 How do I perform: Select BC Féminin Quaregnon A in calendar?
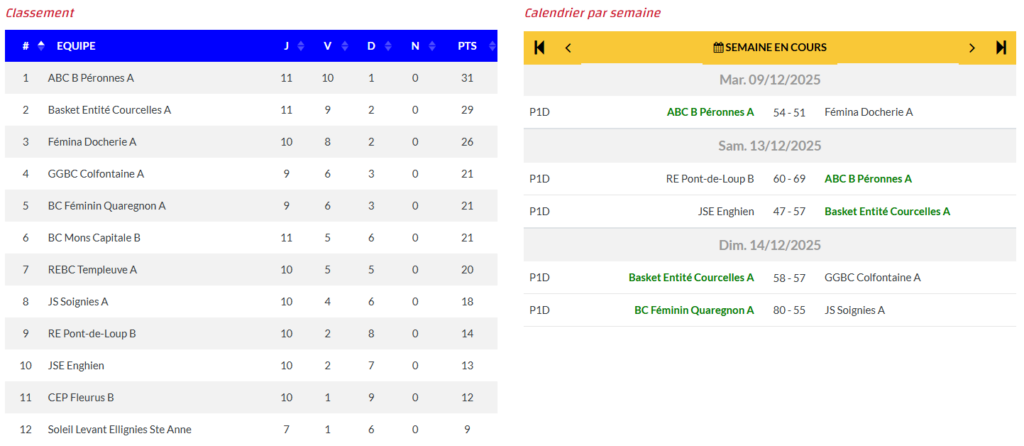(694, 310)
